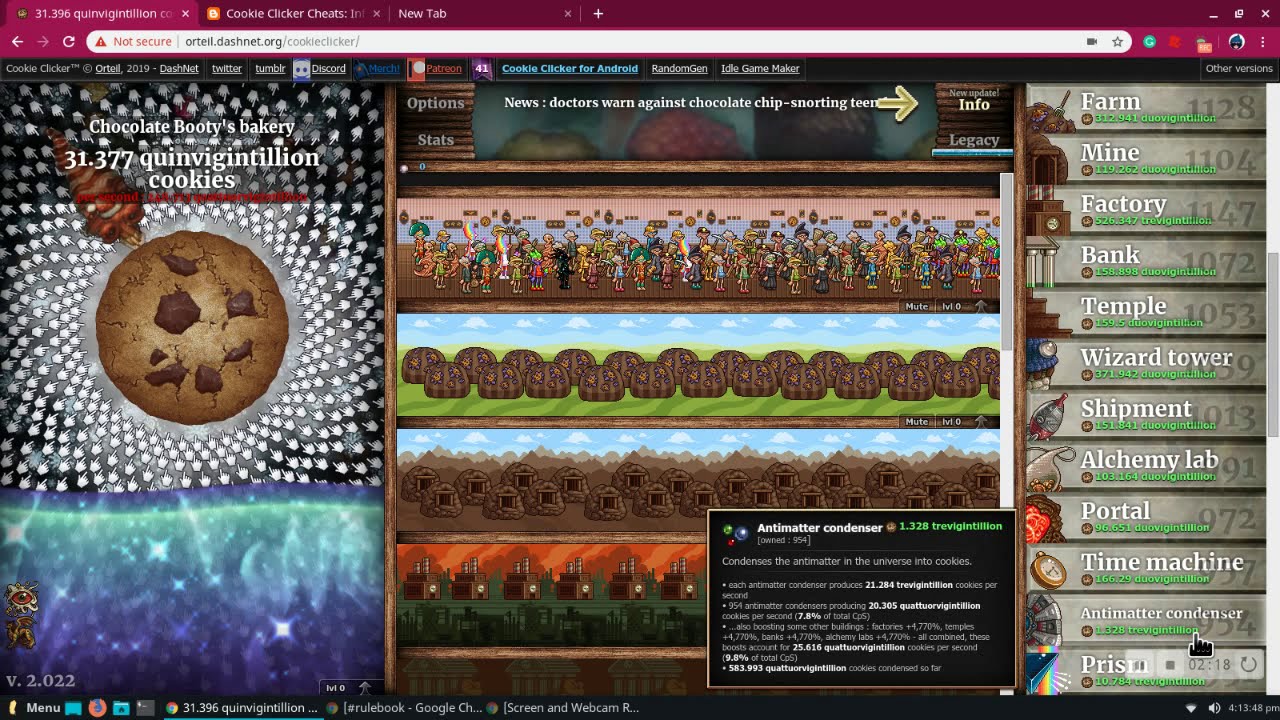Pause the screen recording overlay
1280x720 pixels.
(1141, 664)
